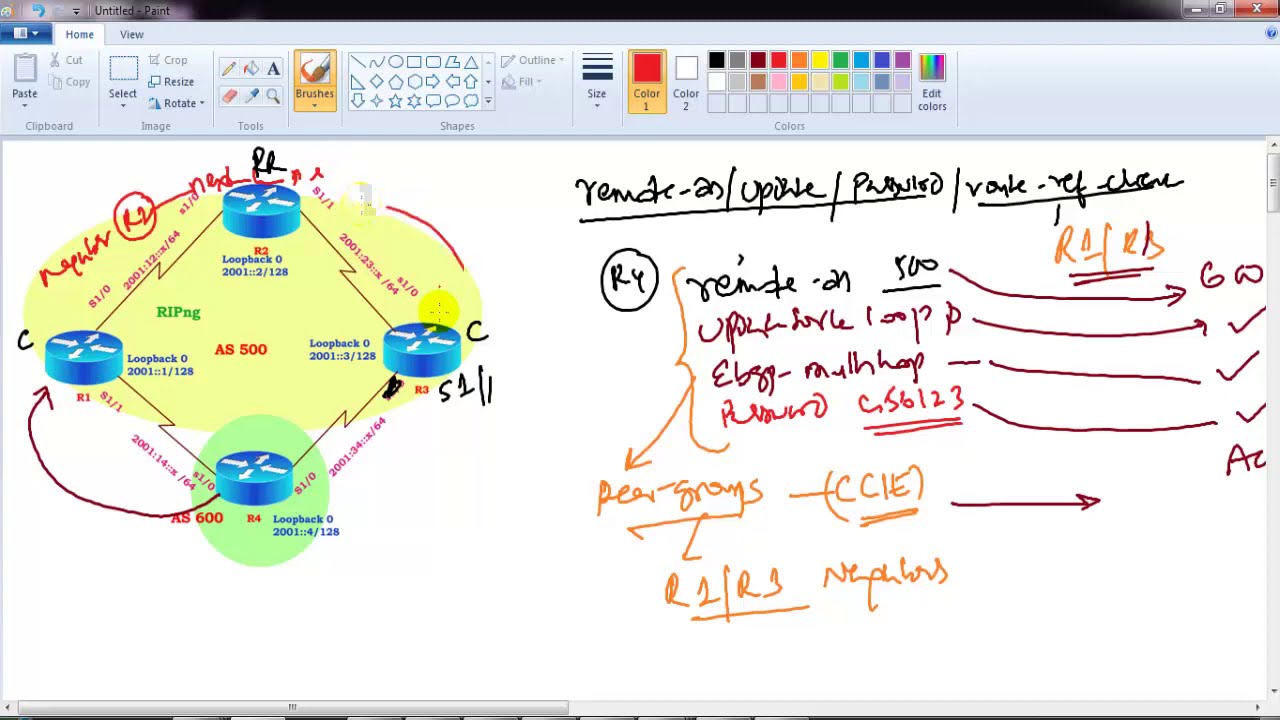Open the shape Fill dropdown

[x=524, y=82]
